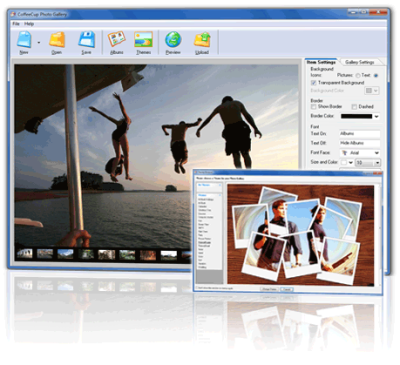Switch to the Gallery Settings tab
The image size is (400, 365).
tap(360, 62)
